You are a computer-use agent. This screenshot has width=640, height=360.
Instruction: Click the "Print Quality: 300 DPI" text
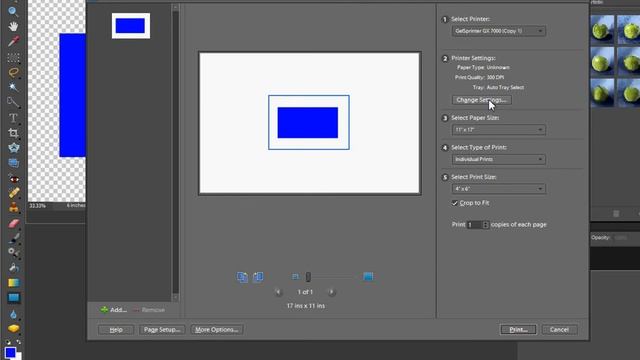click(x=479, y=77)
